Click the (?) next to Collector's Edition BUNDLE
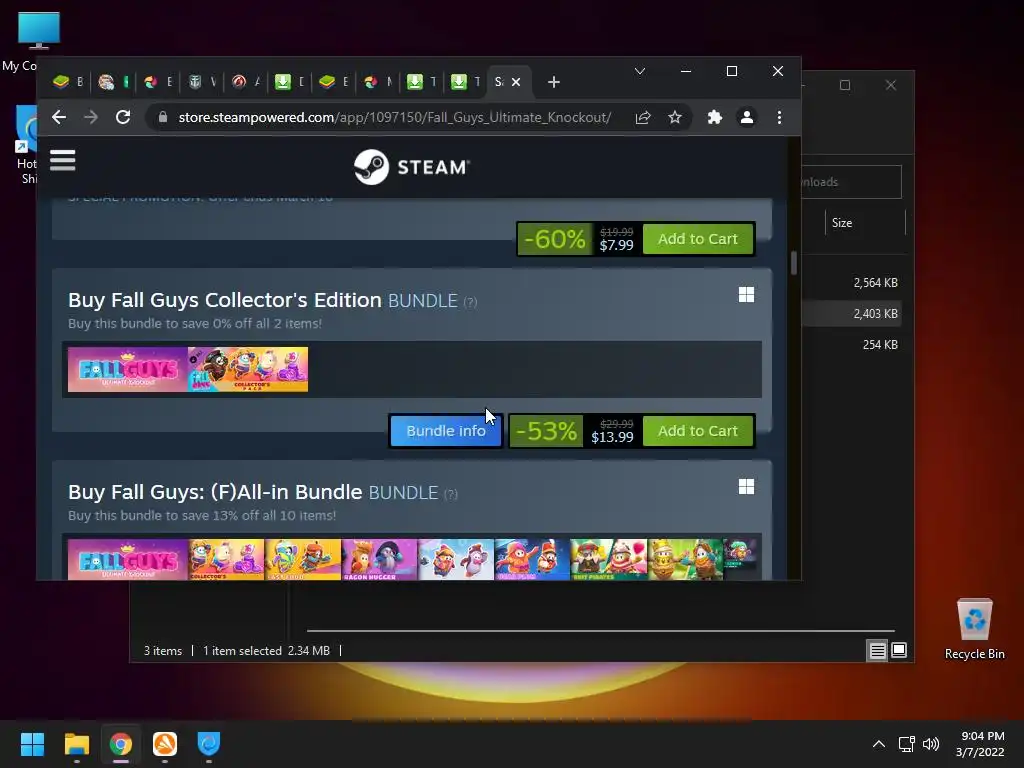The image size is (1024, 768). point(470,302)
